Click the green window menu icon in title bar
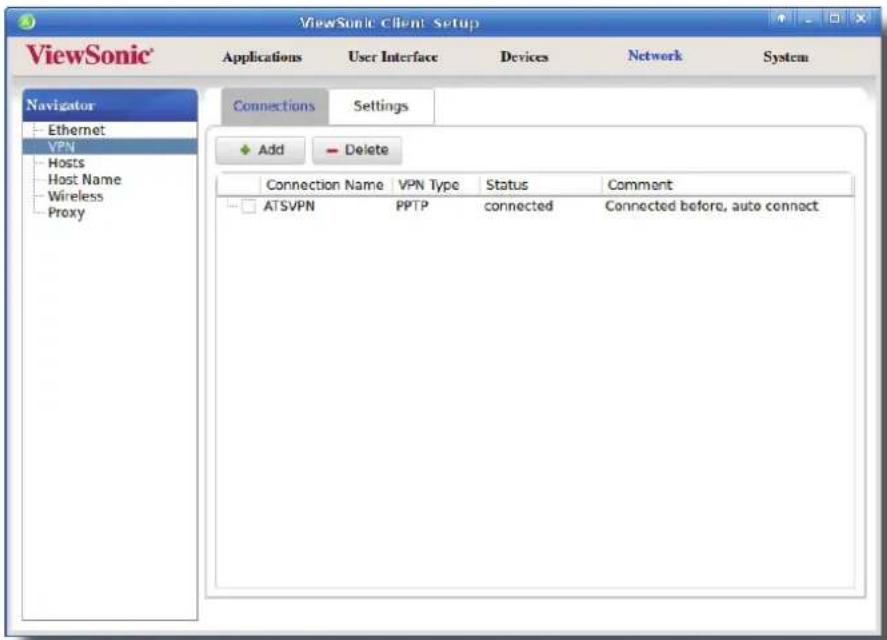This screenshot has height=640, width=887. (27, 22)
